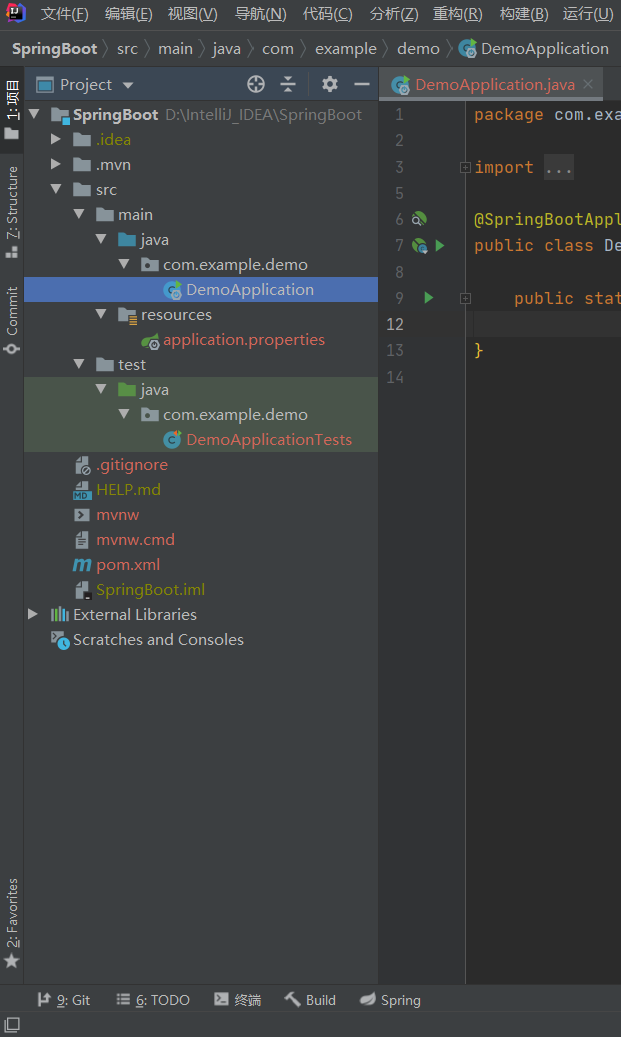Expand the .mvn folder
The image size is (621, 1037).
(x=56, y=164)
